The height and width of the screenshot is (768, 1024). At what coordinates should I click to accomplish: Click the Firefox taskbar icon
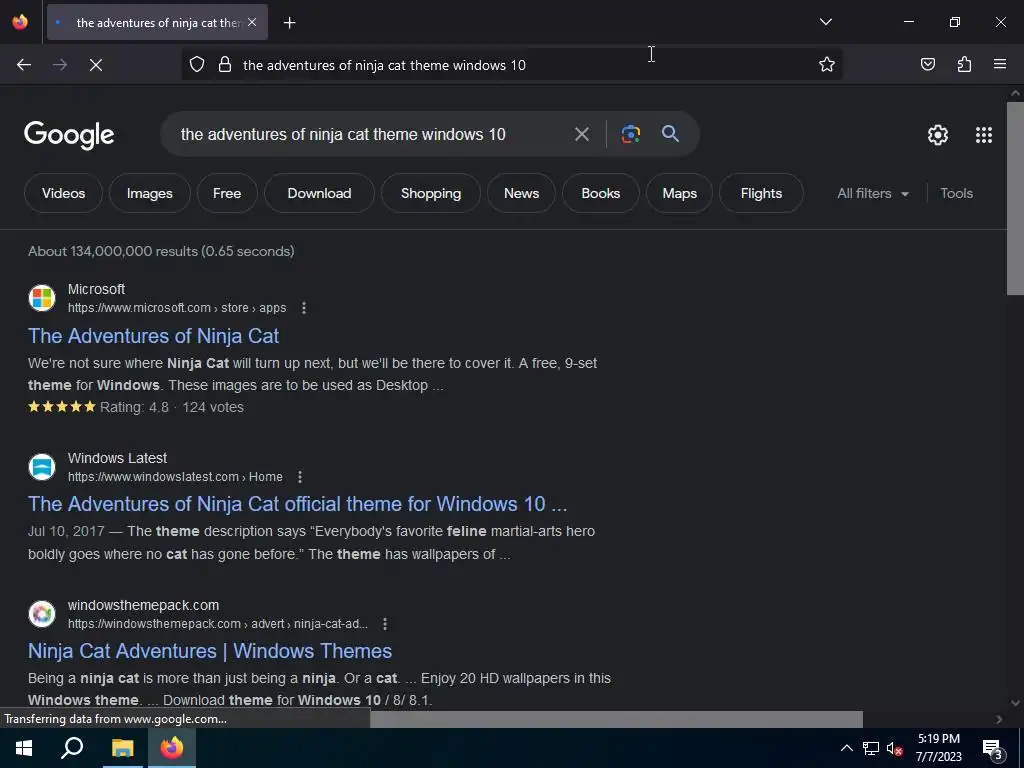click(172, 748)
